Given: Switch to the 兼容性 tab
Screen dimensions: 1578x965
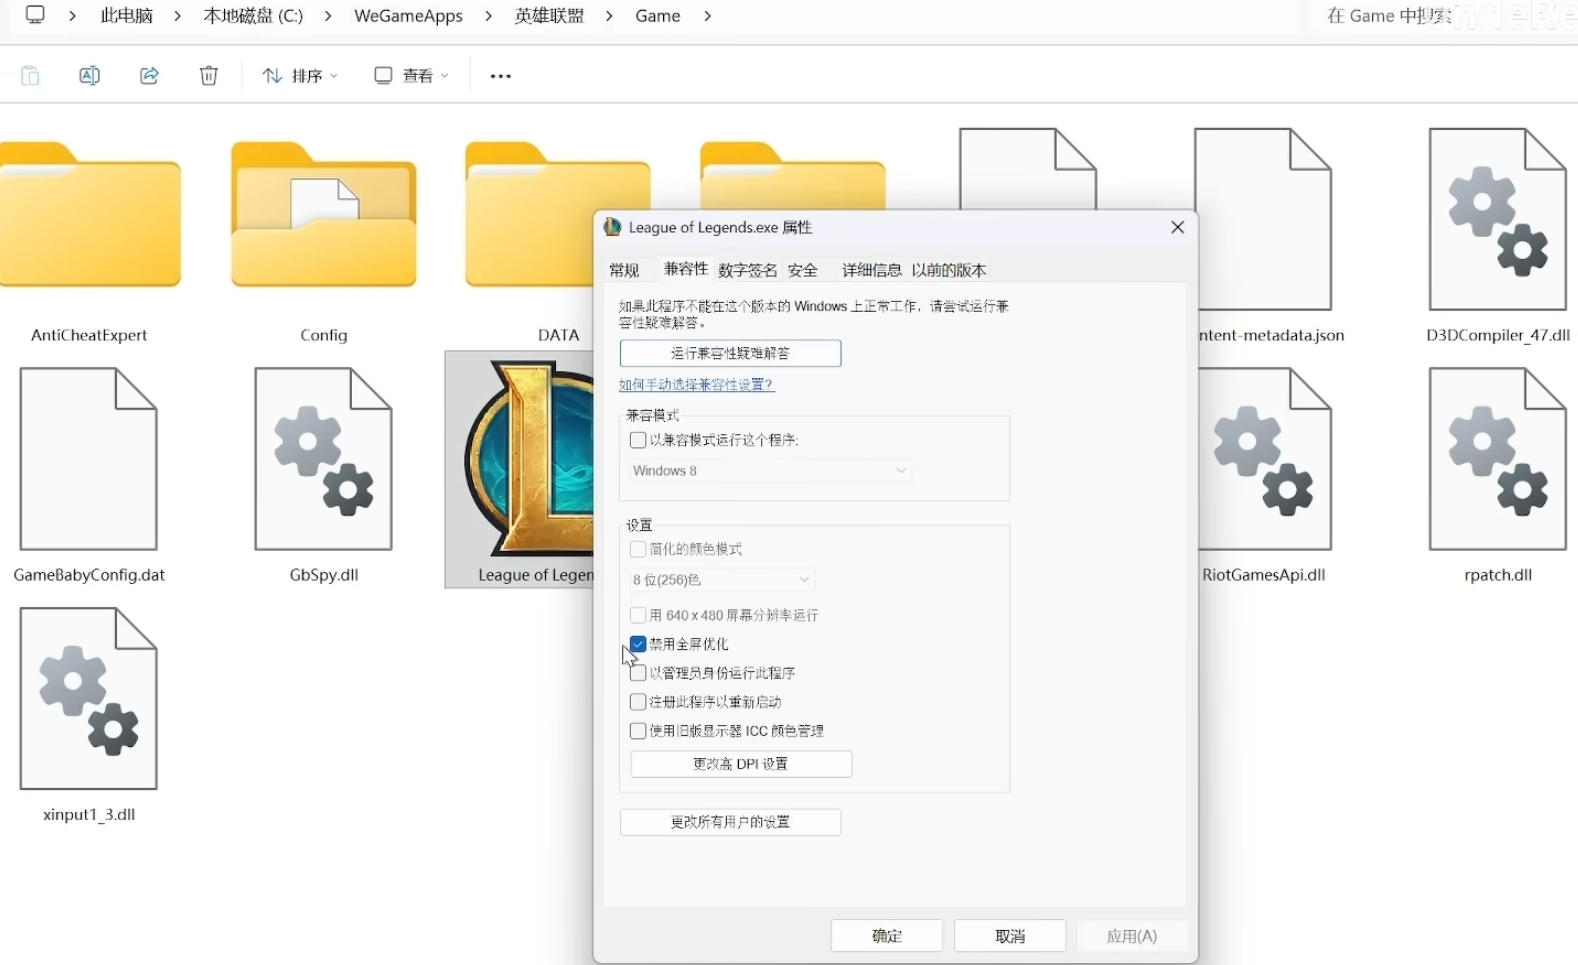Looking at the screenshot, I should (686, 269).
